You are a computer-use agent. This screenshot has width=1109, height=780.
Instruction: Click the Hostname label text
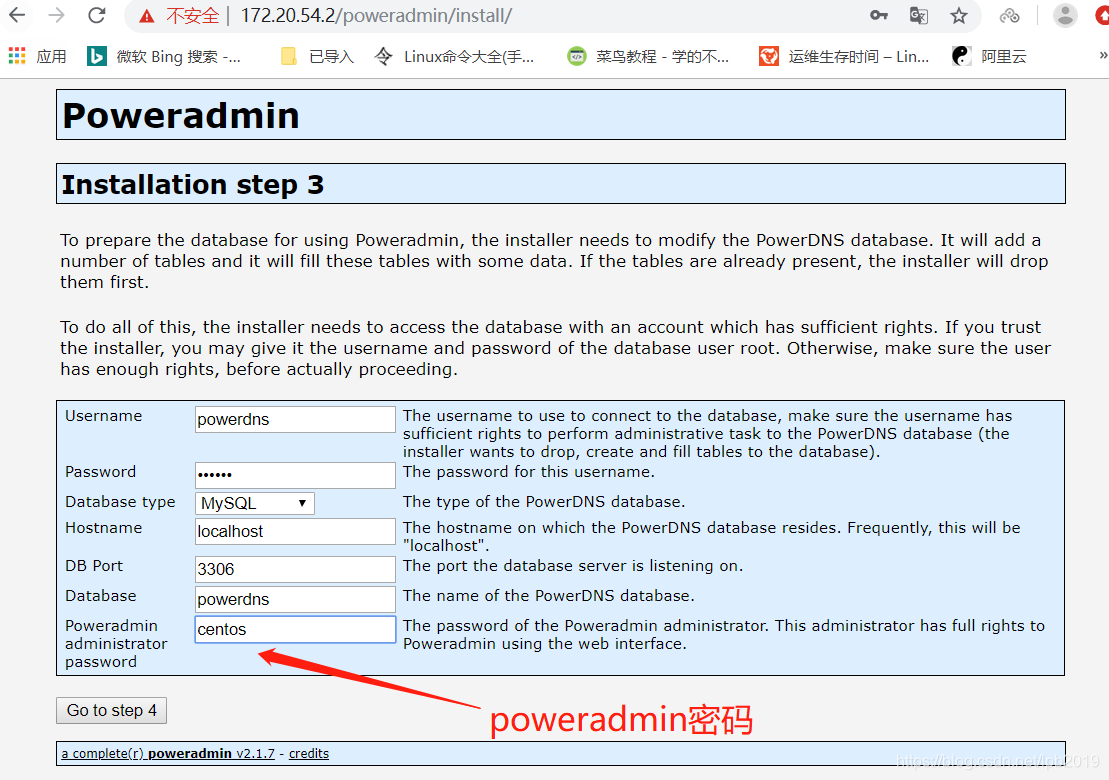point(104,528)
